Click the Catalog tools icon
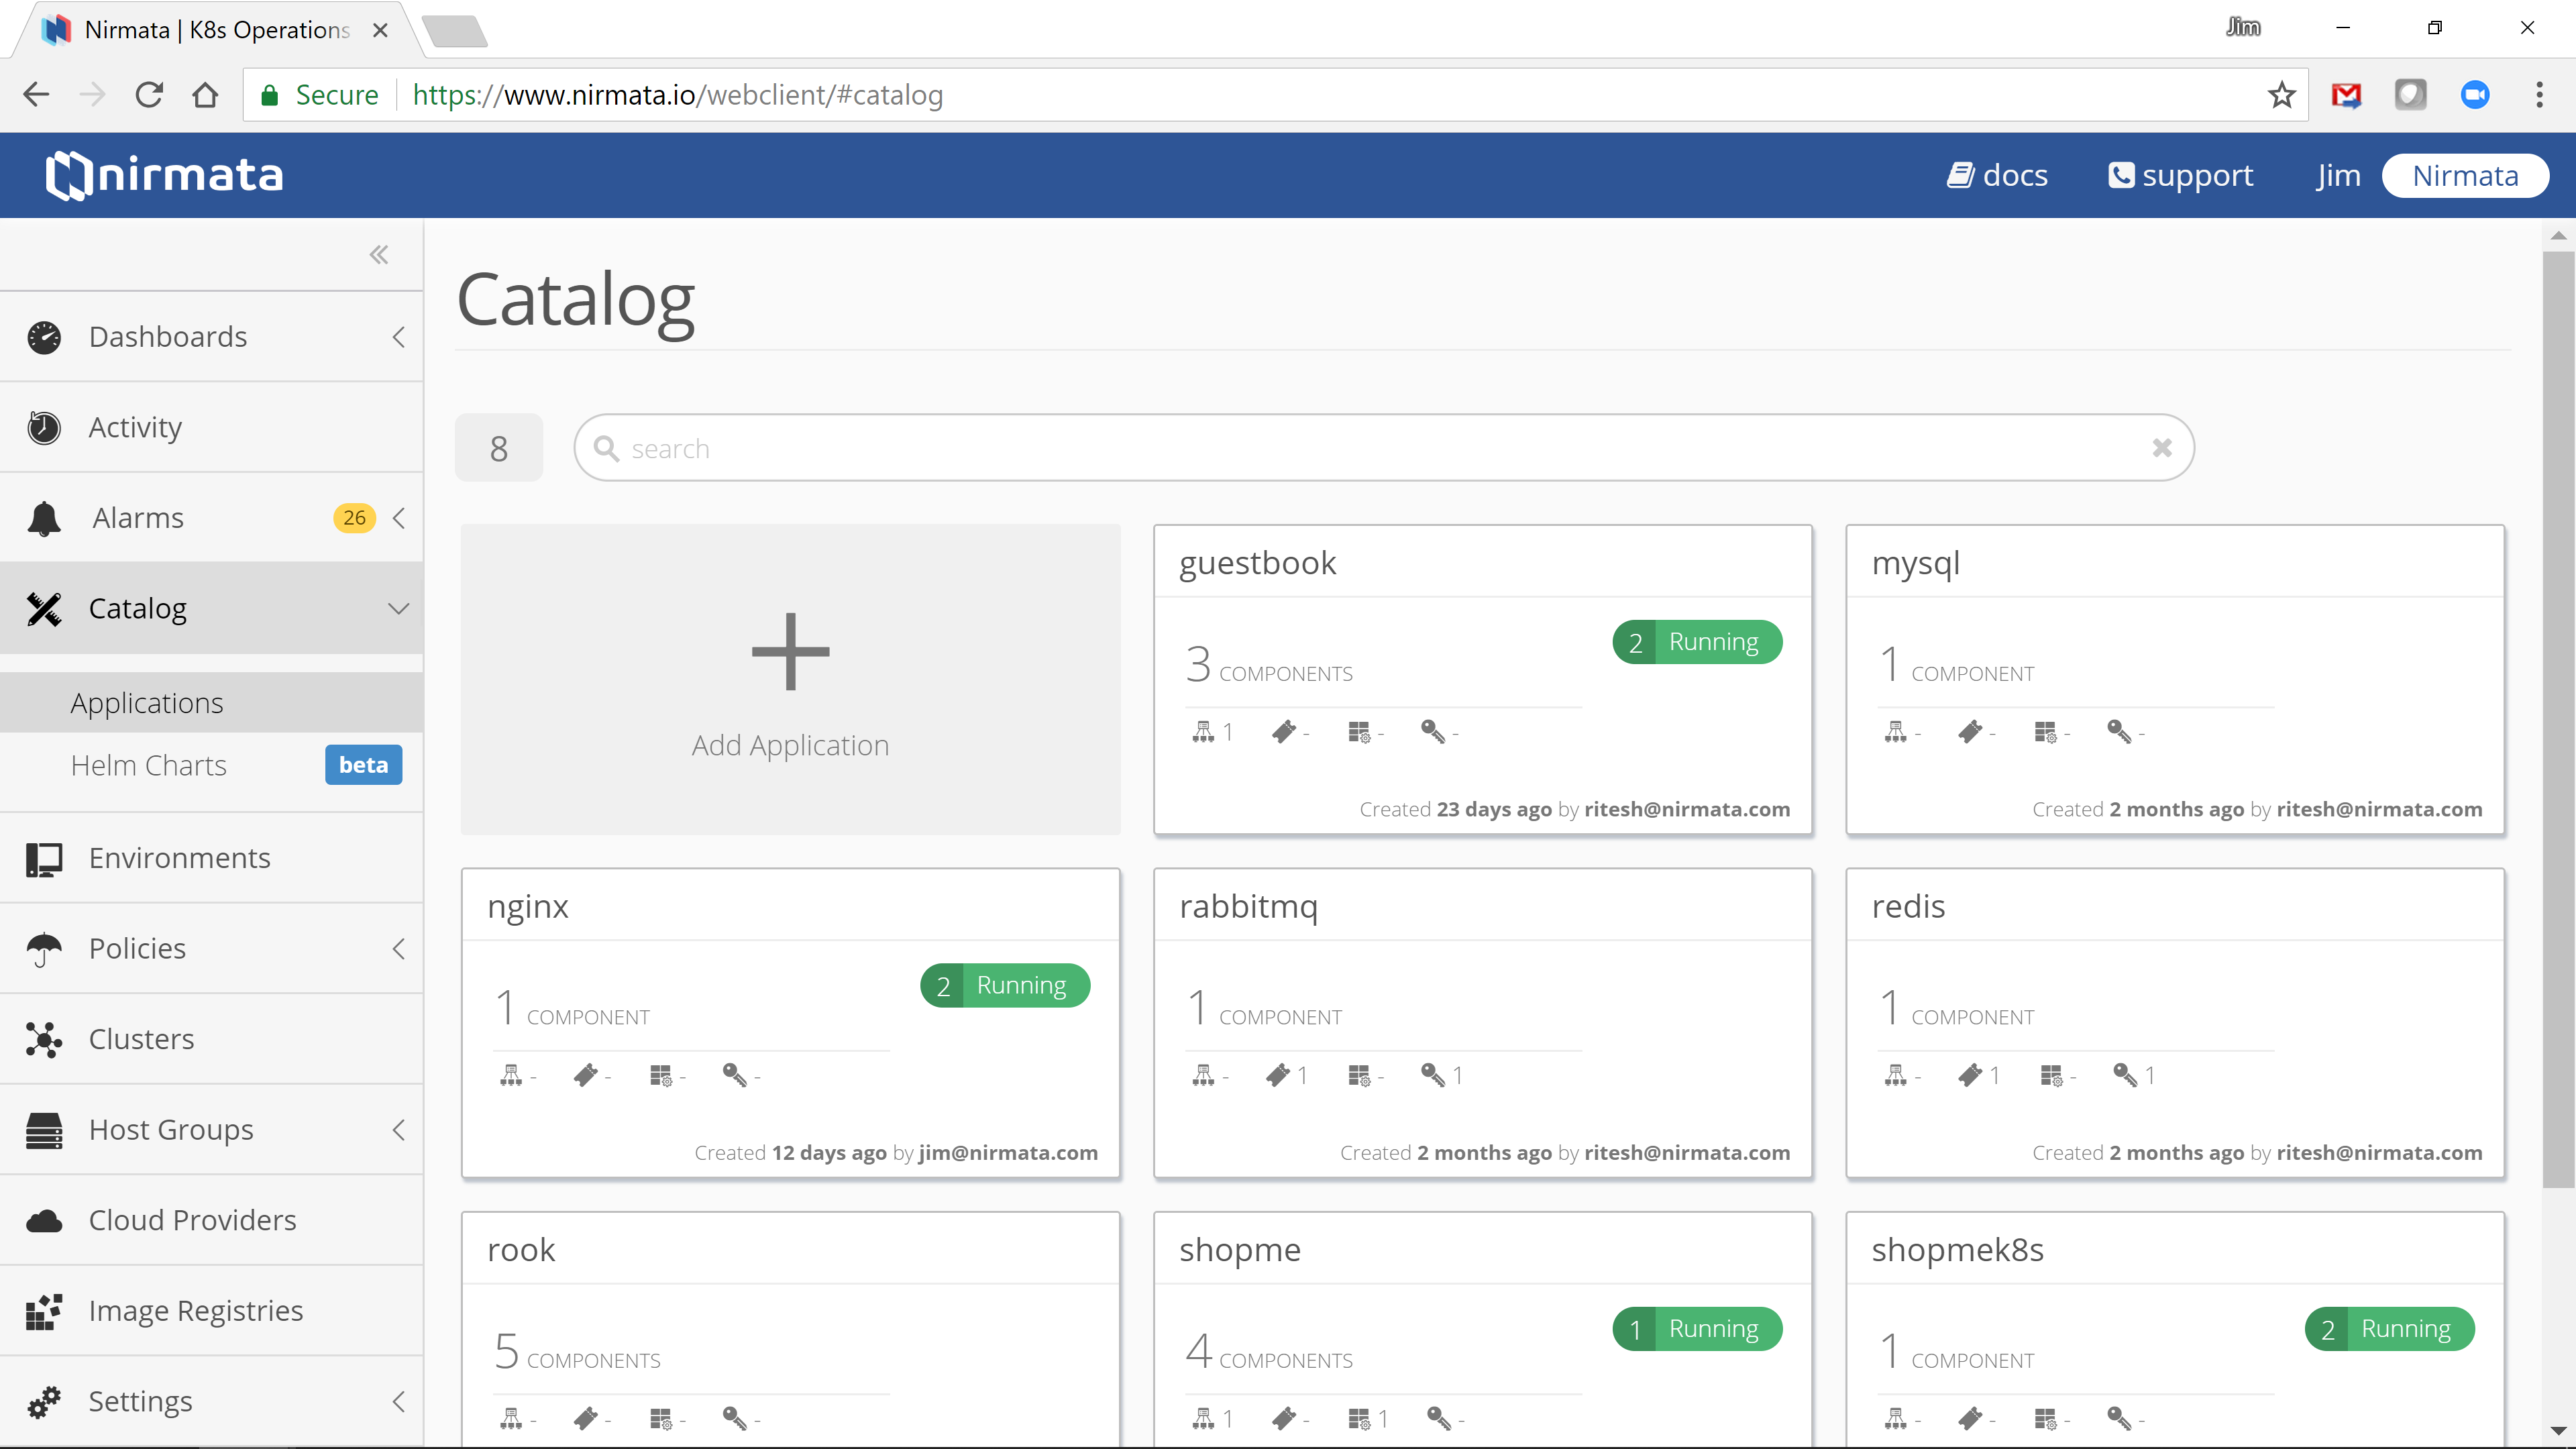This screenshot has height=1449, width=2576. coord(44,609)
